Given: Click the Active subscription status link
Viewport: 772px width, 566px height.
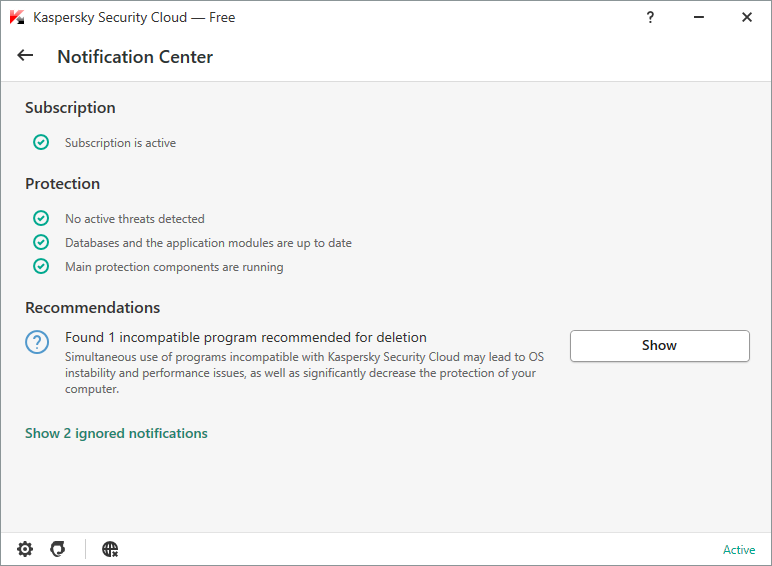Looking at the screenshot, I should 739,550.
